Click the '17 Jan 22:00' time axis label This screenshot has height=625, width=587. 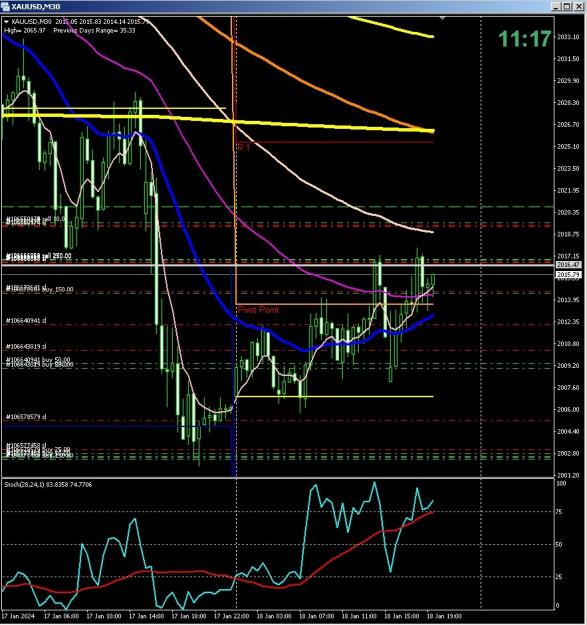click(x=232, y=616)
